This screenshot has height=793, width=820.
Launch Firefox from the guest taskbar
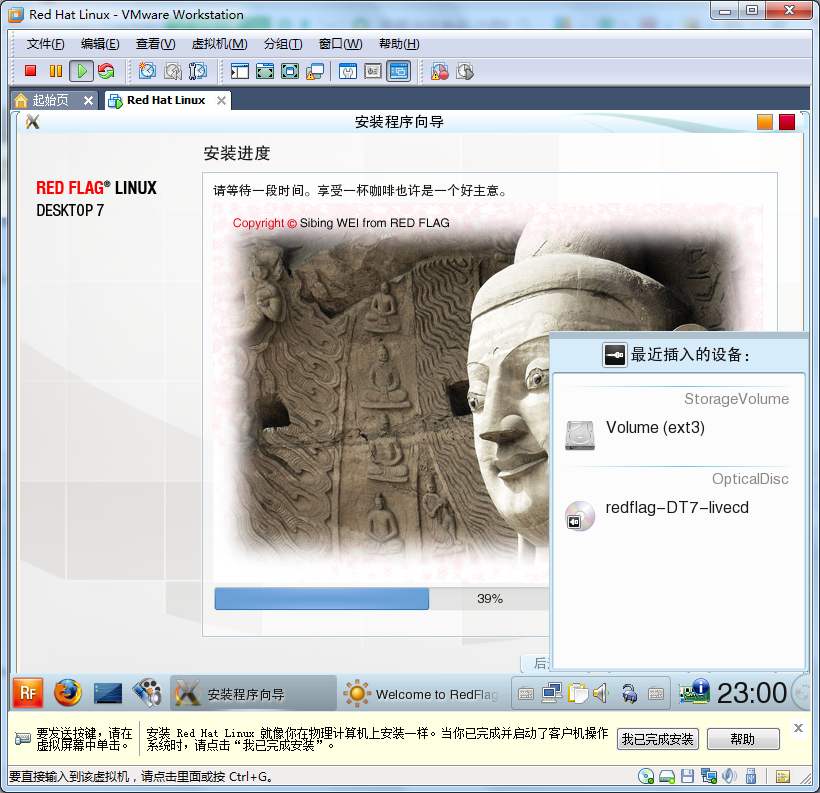click(67, 693)
